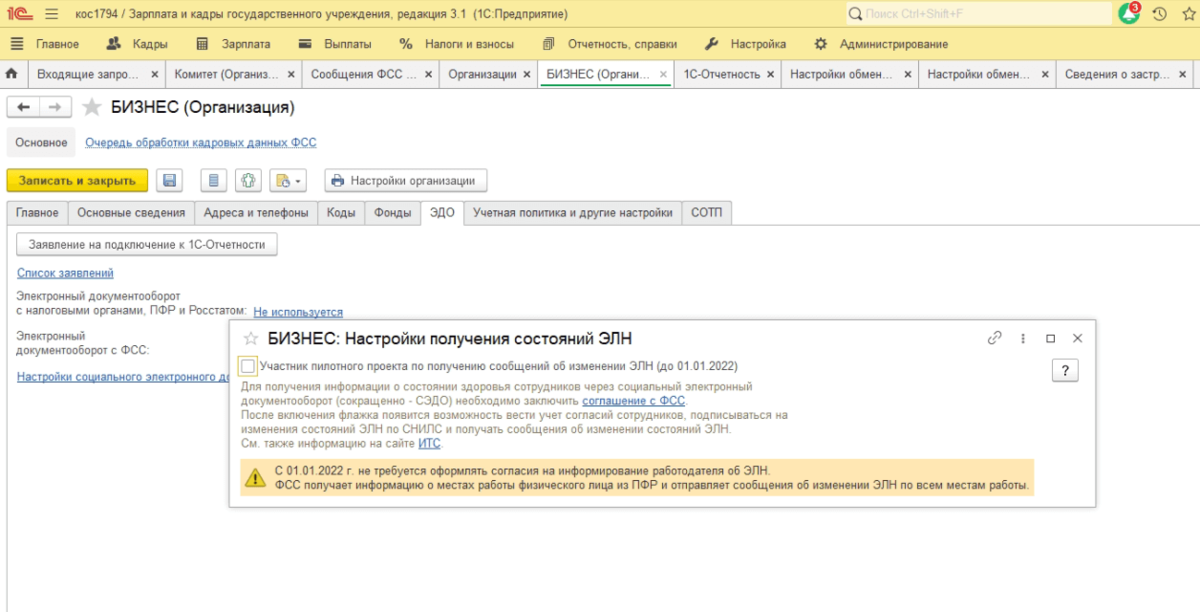Open the three-dot menu in ЭЛН dialog
Image resolution: width=1200 pixels, height=612 pixels.
(1023, 339)
